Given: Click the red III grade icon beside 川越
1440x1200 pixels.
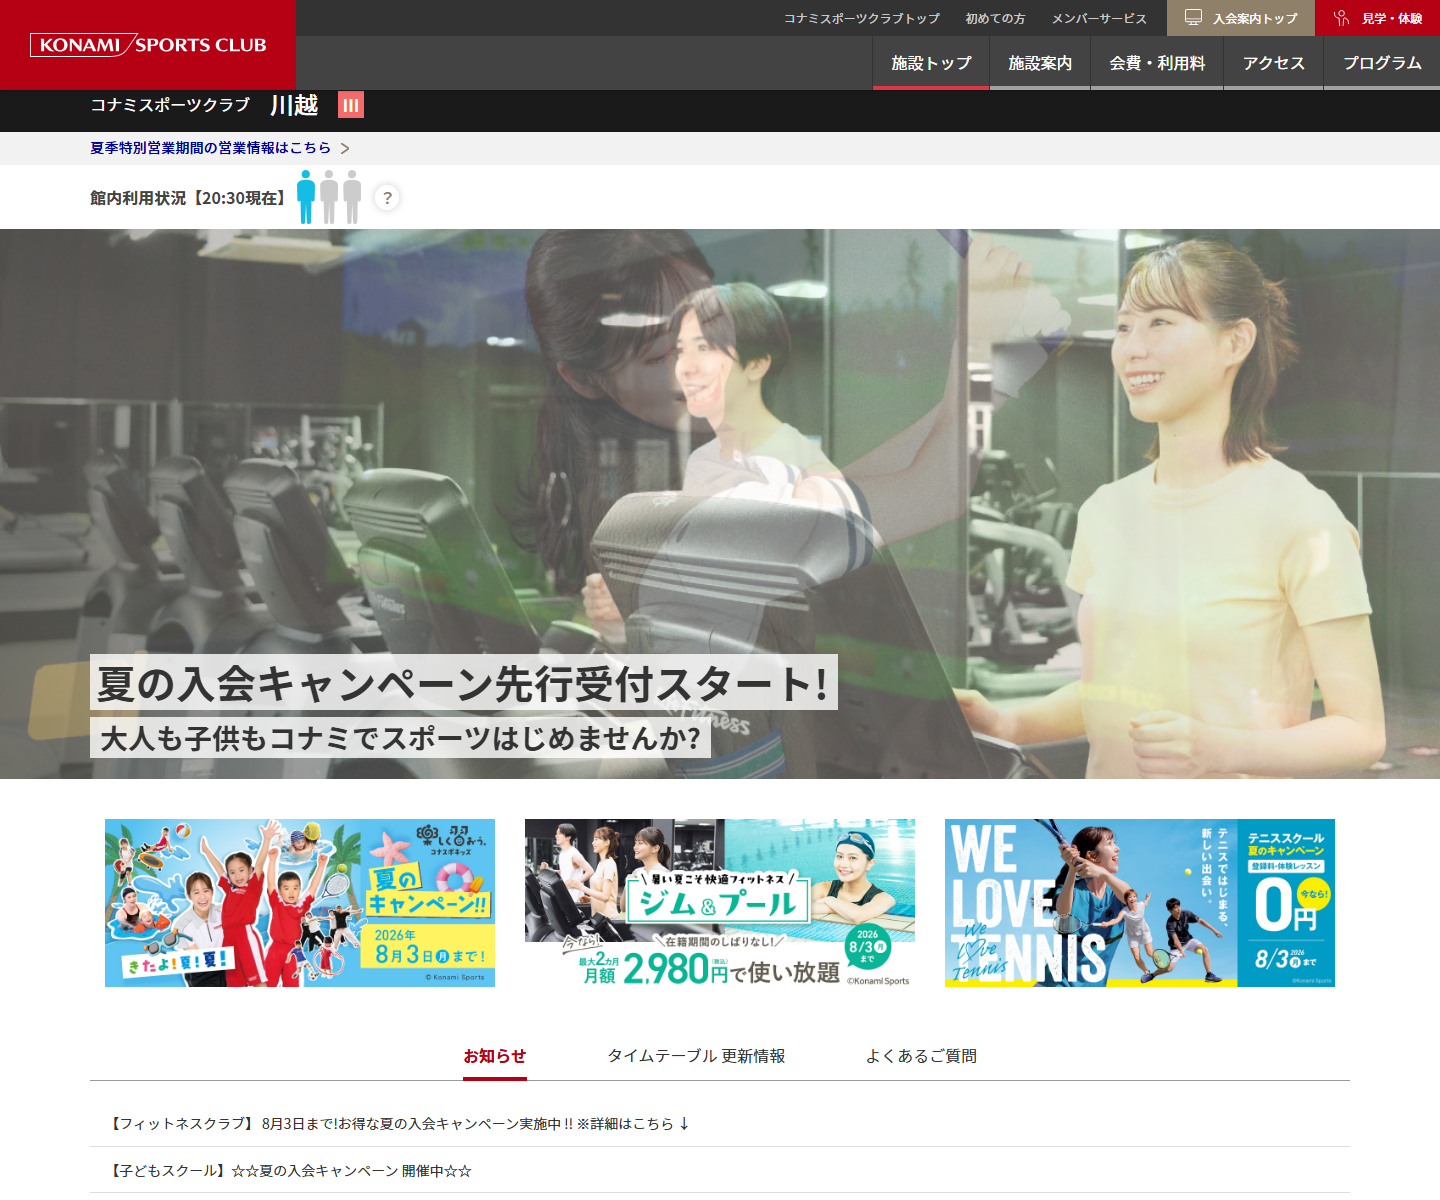Looking at the screenshot, I should 351,105.
